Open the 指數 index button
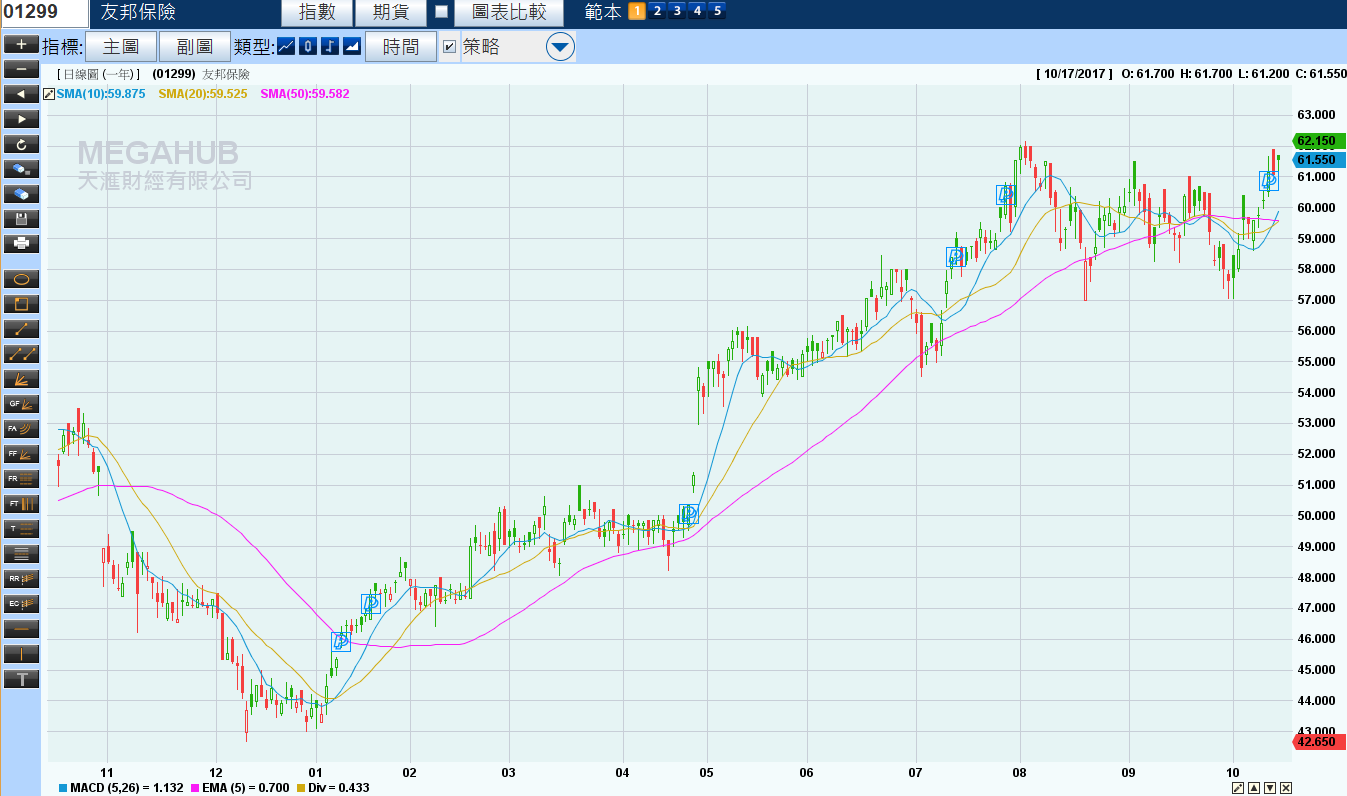Screen dimensions: 1347x796 (316, 12)
